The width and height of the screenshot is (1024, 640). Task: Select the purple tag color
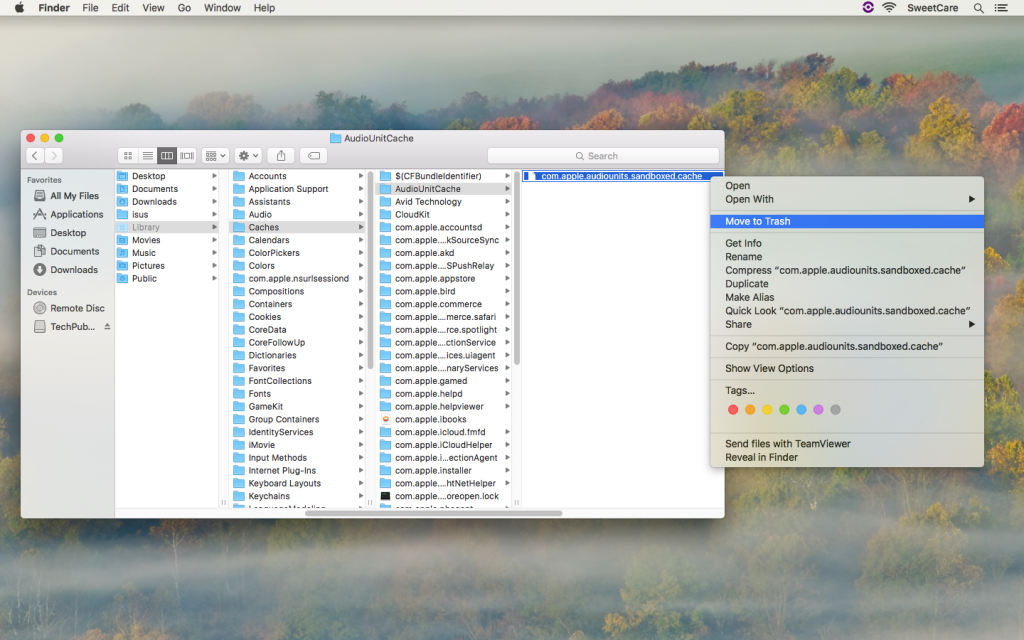click(817, 409)
